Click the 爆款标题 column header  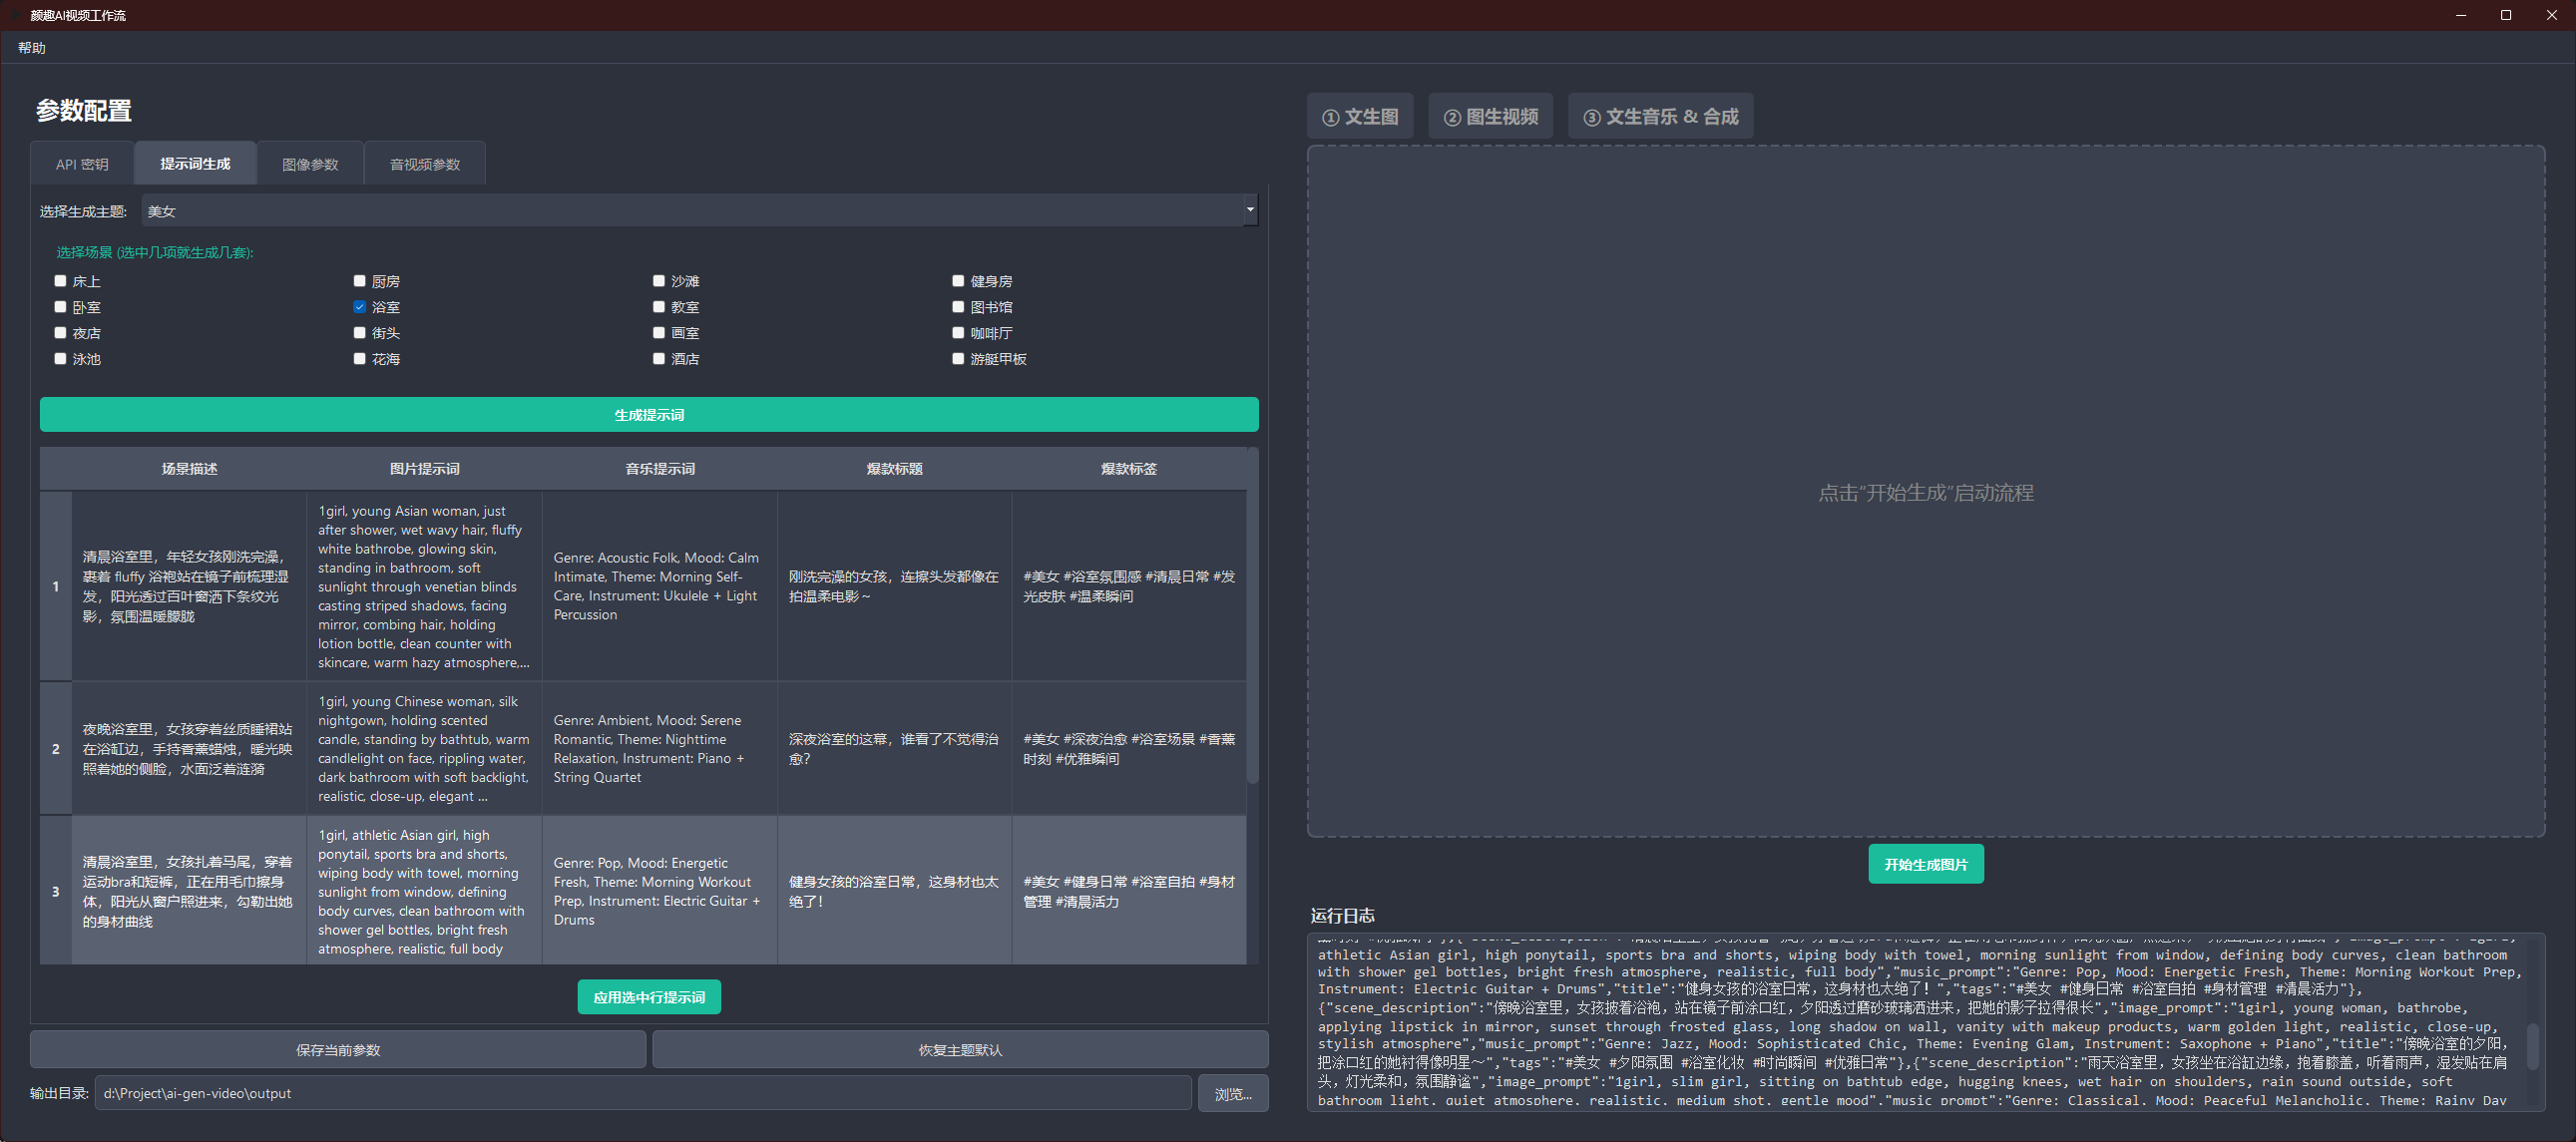click(894, 469)
